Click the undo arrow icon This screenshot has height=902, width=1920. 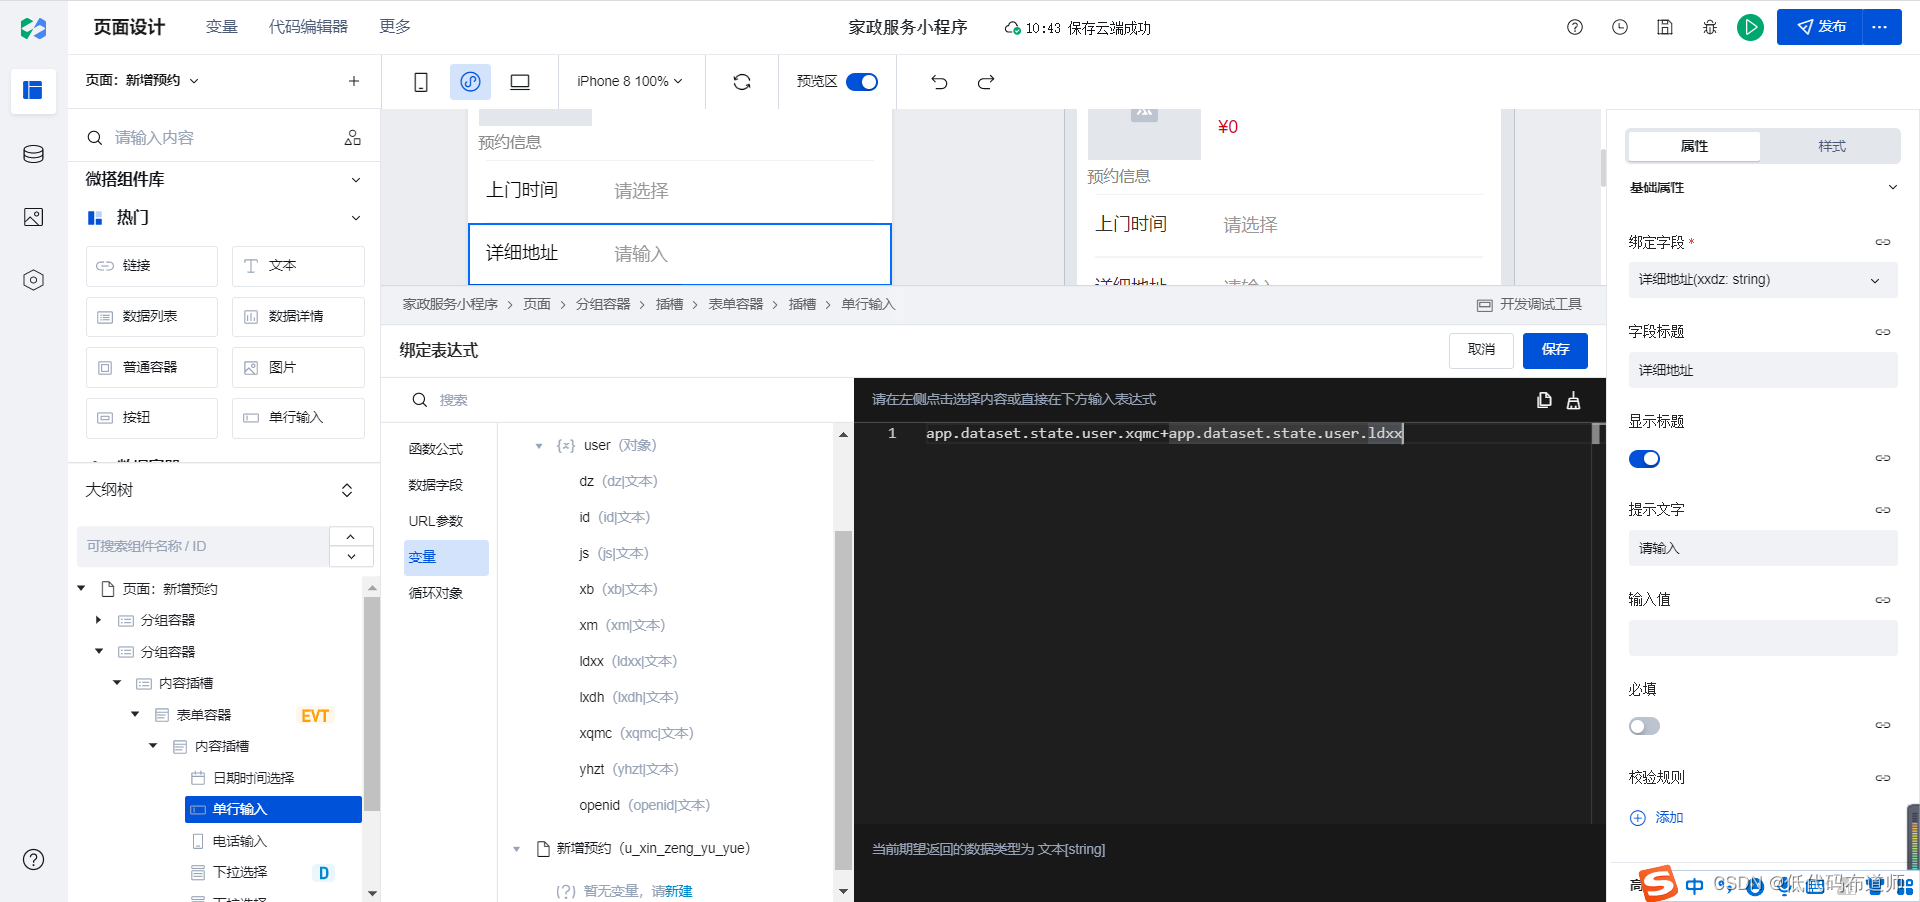[939, 82]
